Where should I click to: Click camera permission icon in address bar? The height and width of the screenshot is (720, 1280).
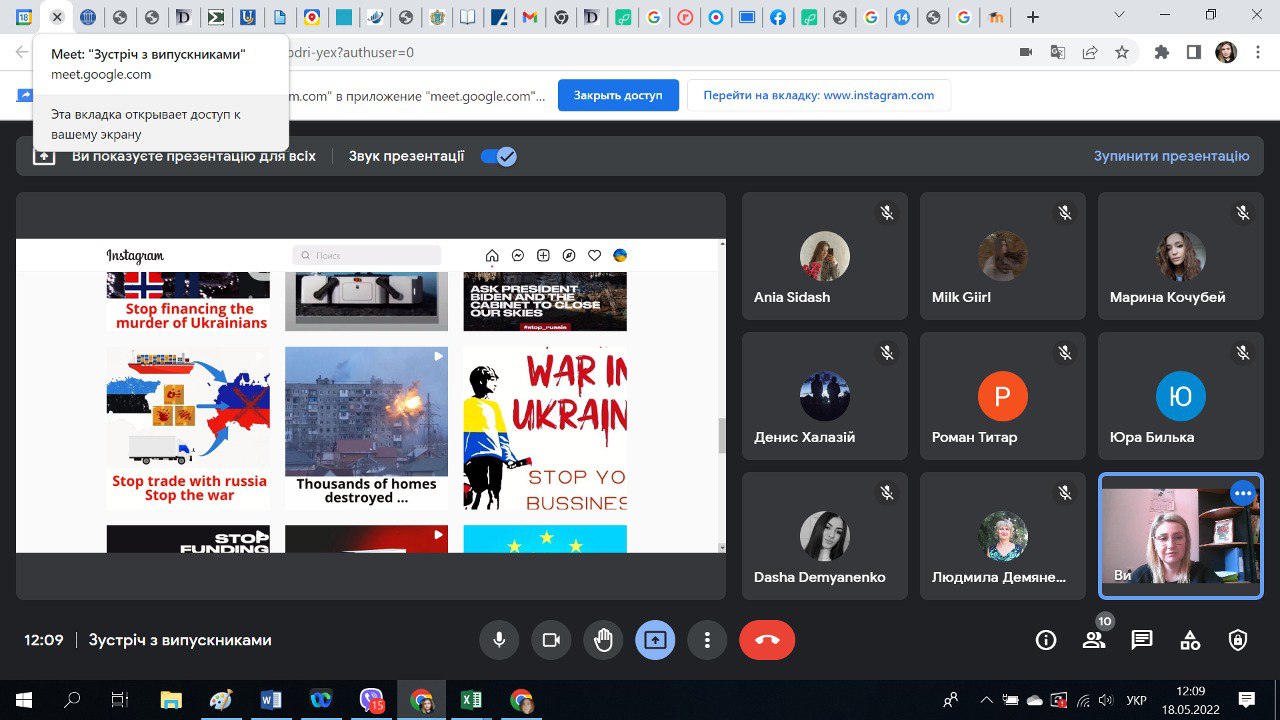(1025, 52)
